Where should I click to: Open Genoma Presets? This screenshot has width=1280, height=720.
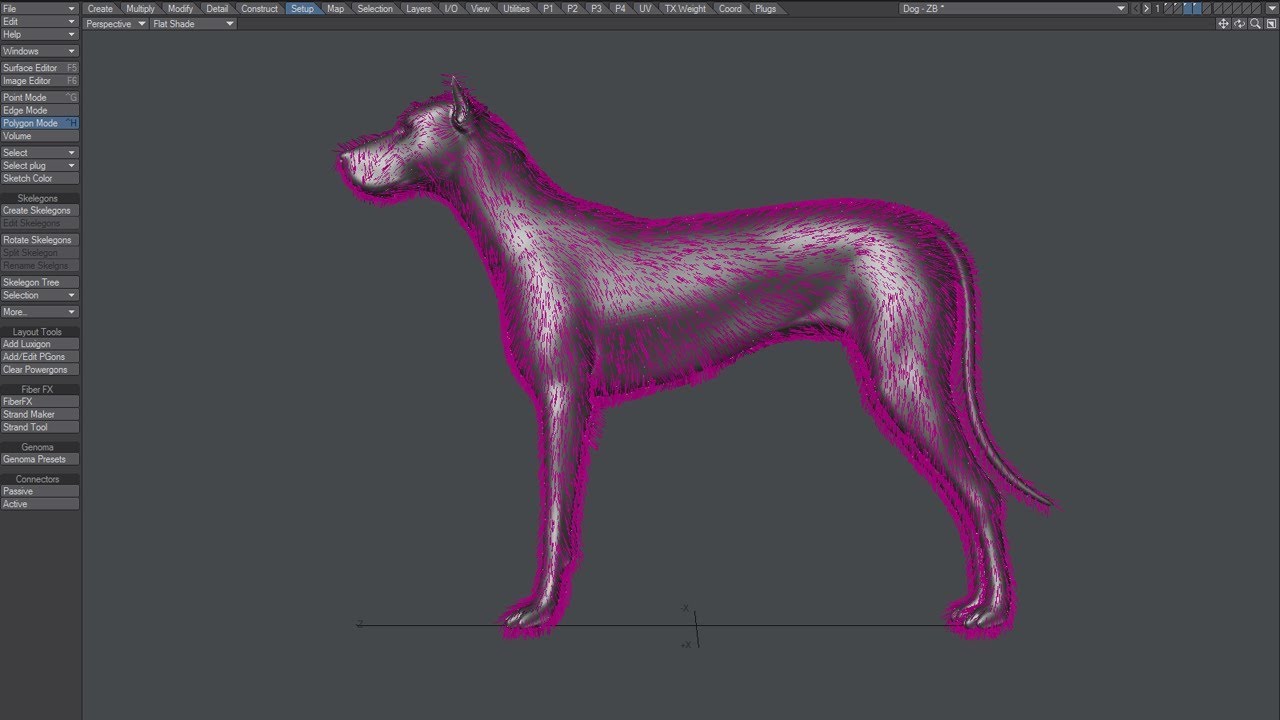point(40,460)
